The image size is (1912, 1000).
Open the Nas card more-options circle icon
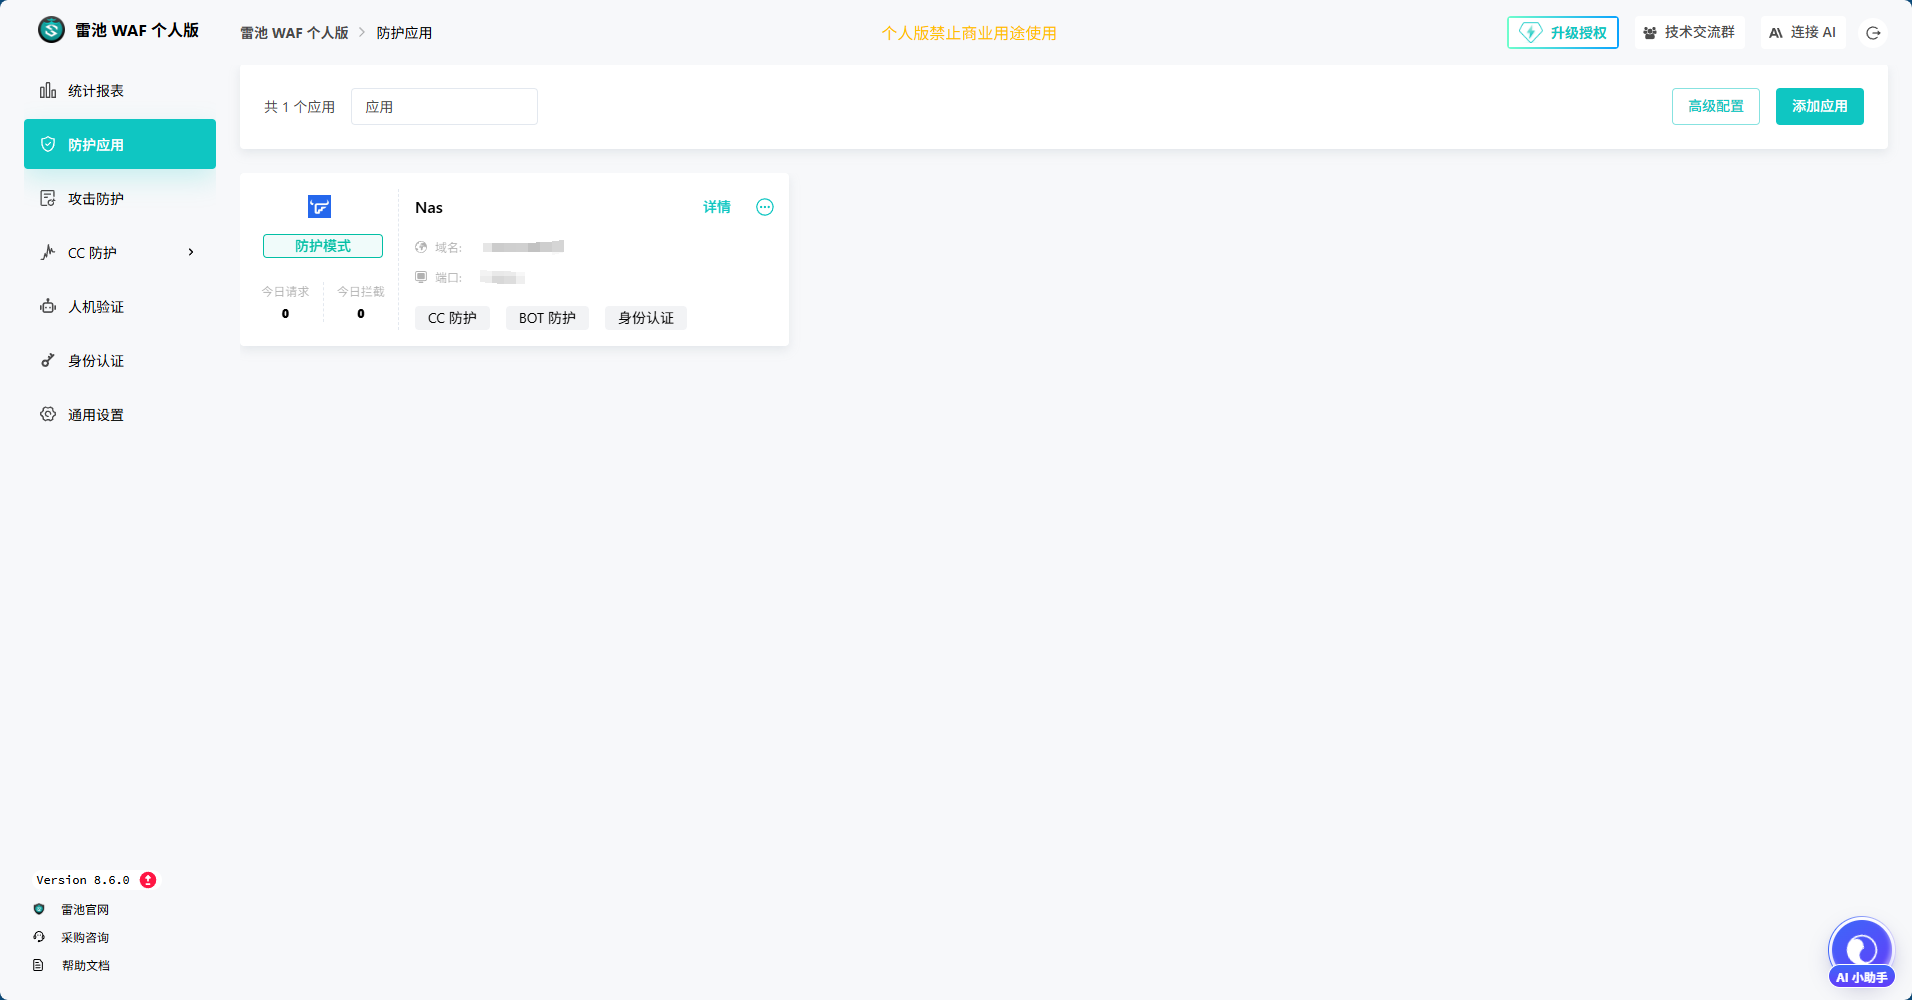(765, 207)
